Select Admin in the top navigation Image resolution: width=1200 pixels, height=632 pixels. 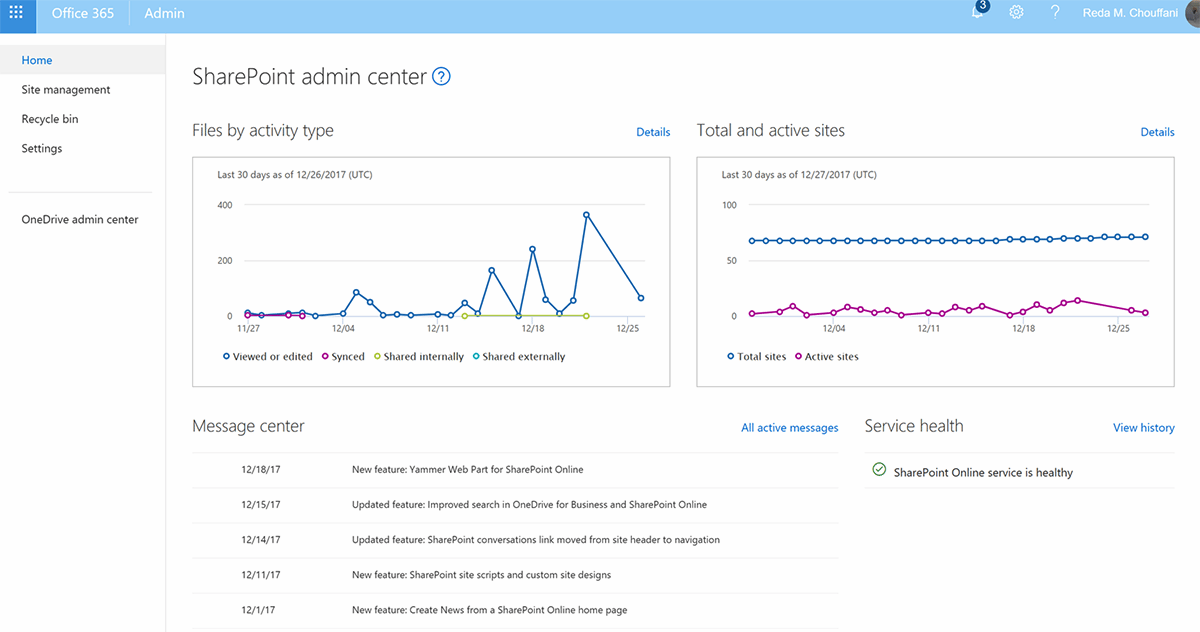pos(164,13)
